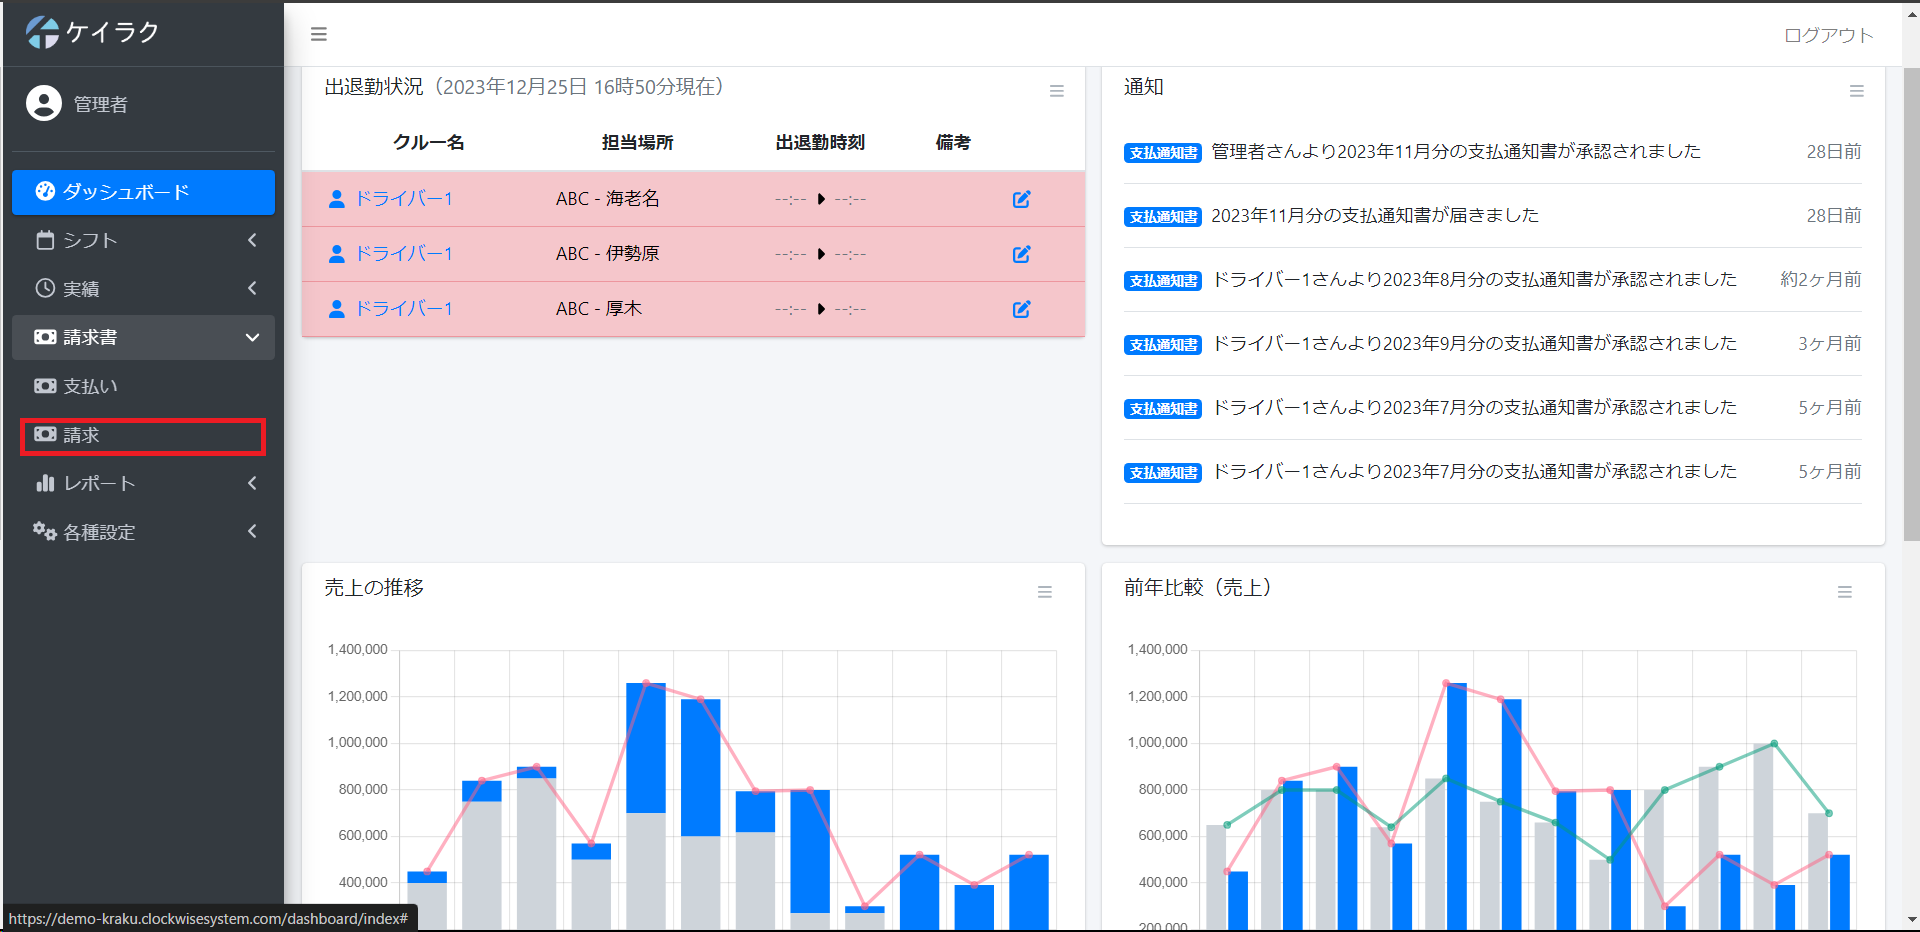This screenshot has height=932, width=1920.
Task: Open 前年比較 card menu icon
Action: (x=1844, y=592)
